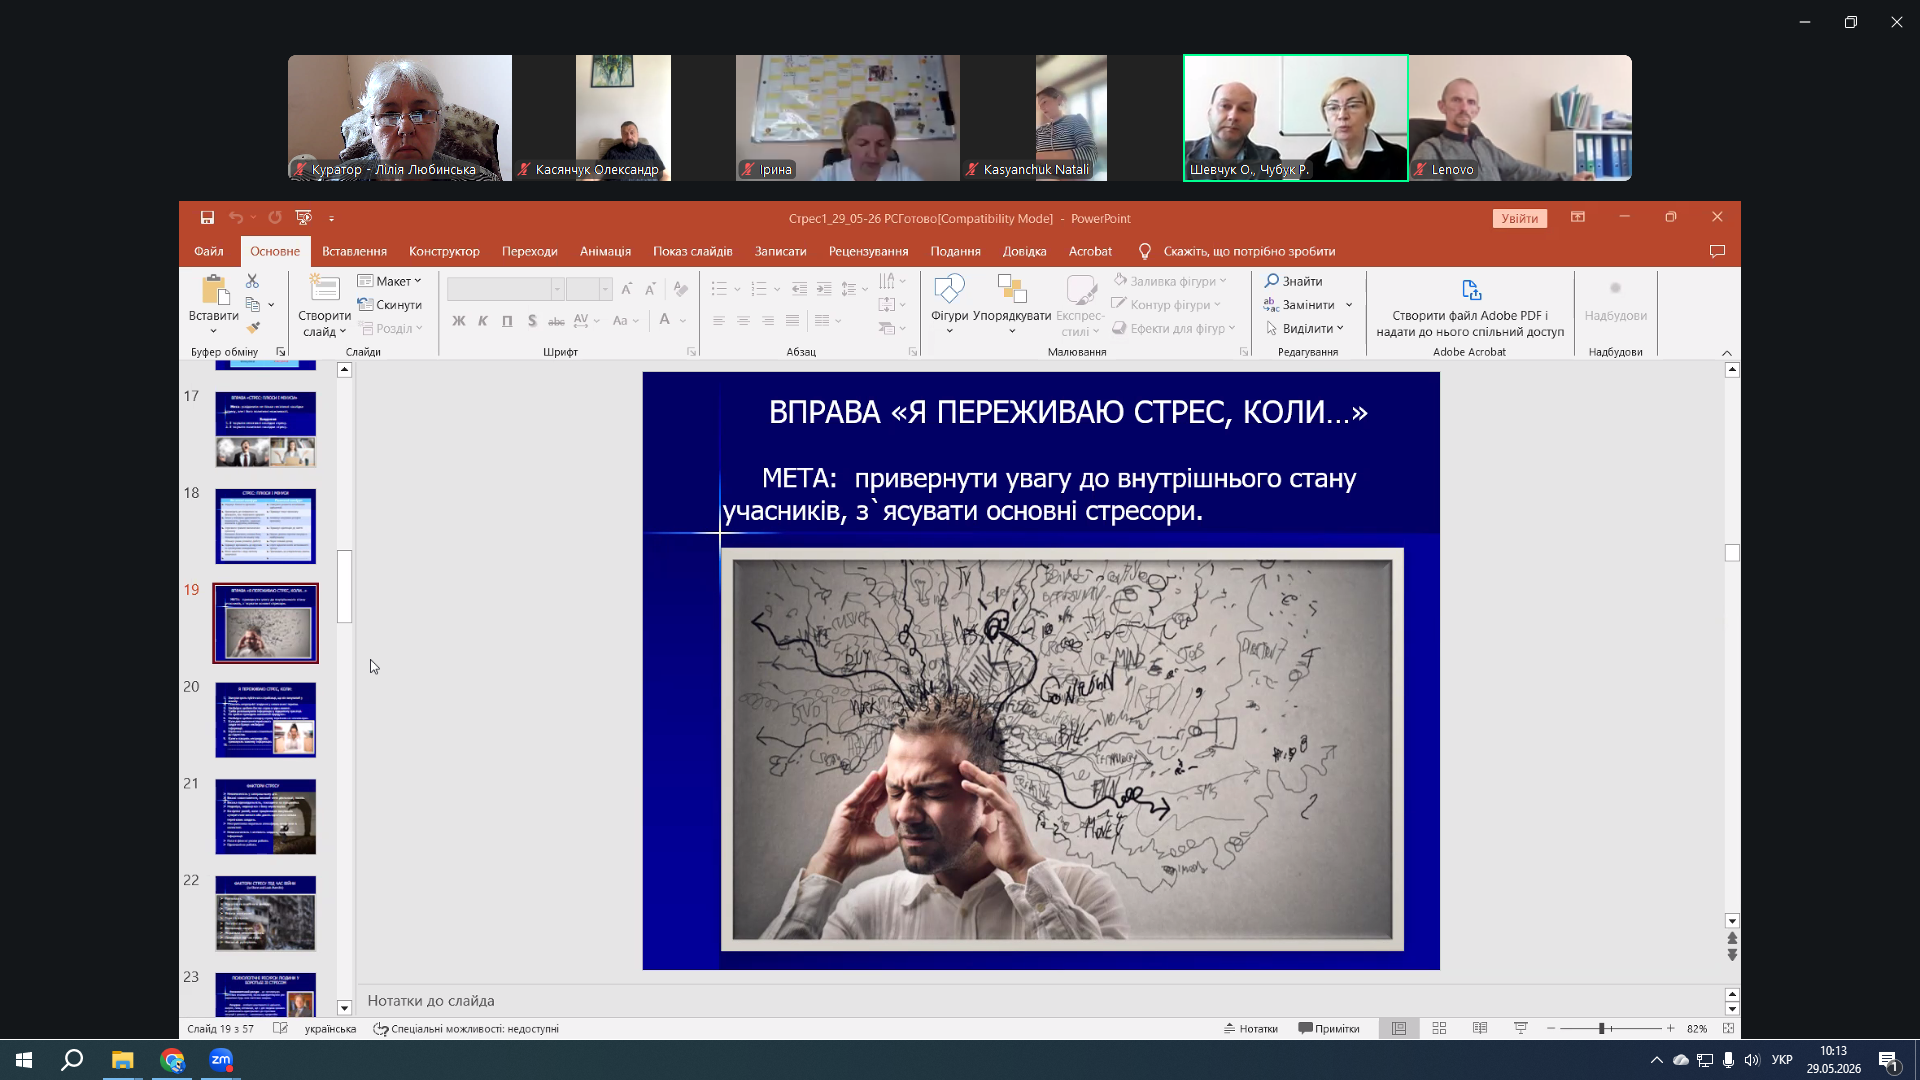Switch to the Конструктор tab

click(x=444, y=251)
